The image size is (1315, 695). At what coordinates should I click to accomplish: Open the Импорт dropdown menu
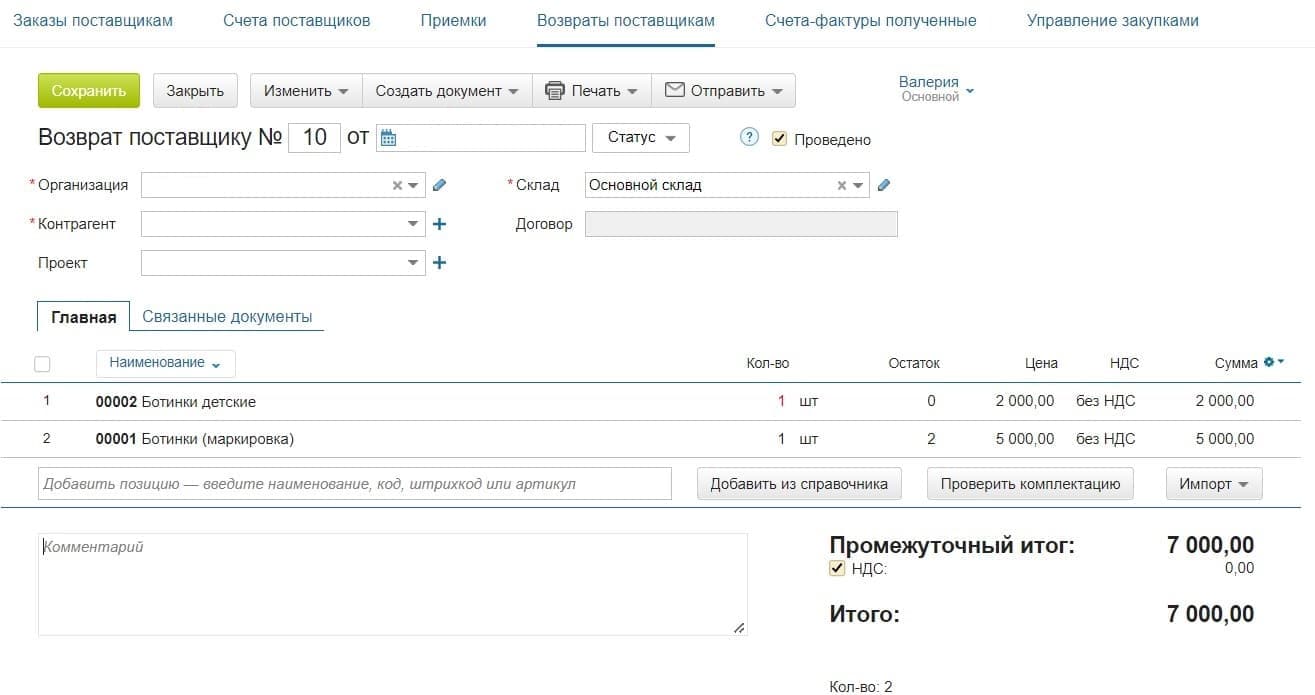[1213, 484]
